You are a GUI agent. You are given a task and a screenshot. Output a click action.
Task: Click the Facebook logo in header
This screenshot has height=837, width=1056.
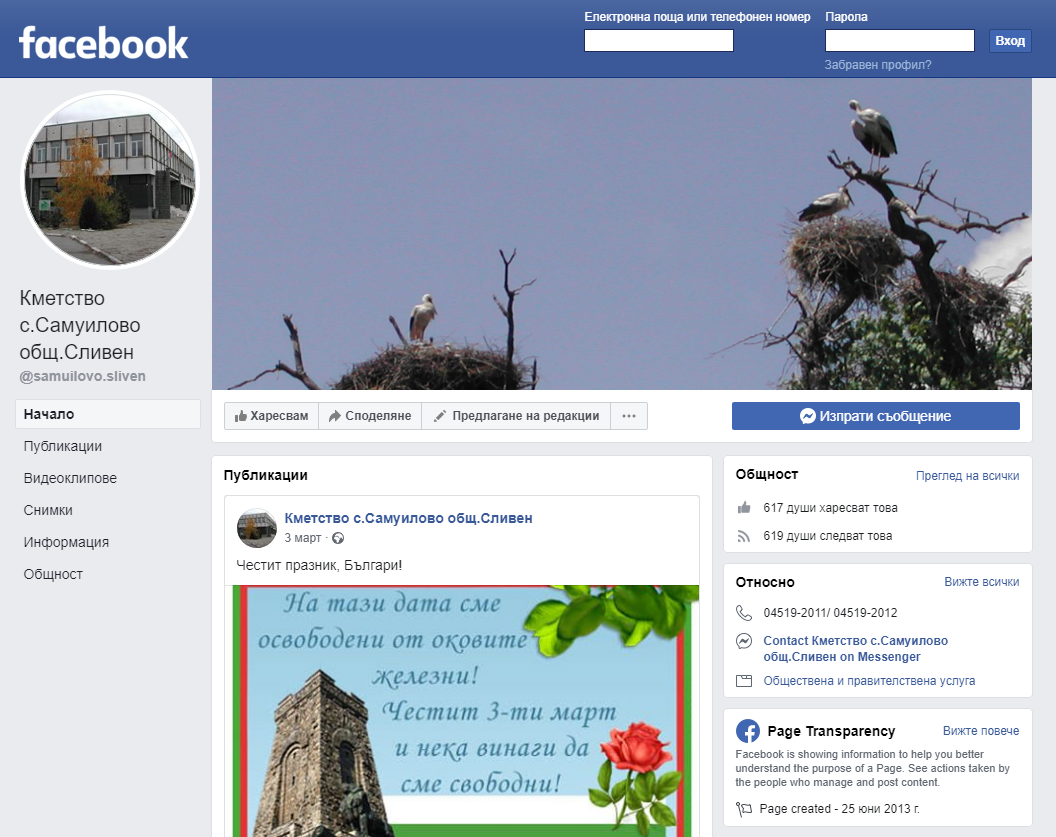pyautogui.click(x=104, y=43)
